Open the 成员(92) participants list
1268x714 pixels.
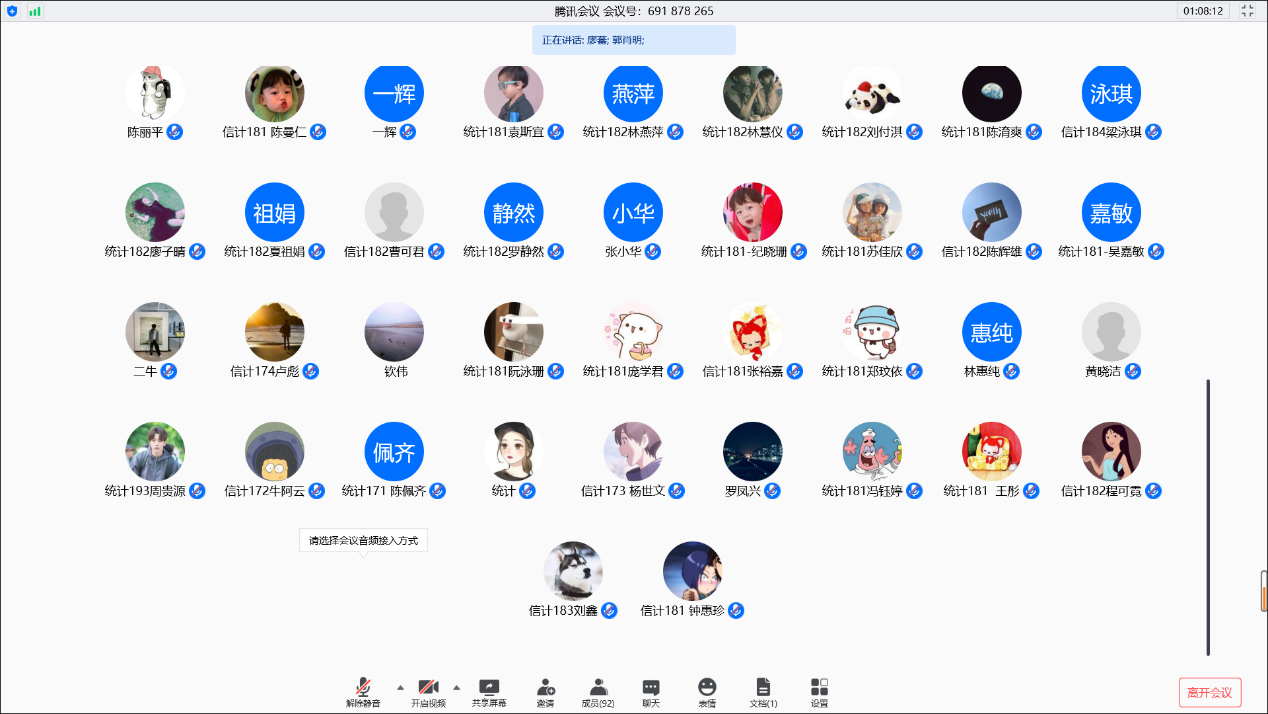[x=598, y=688]
